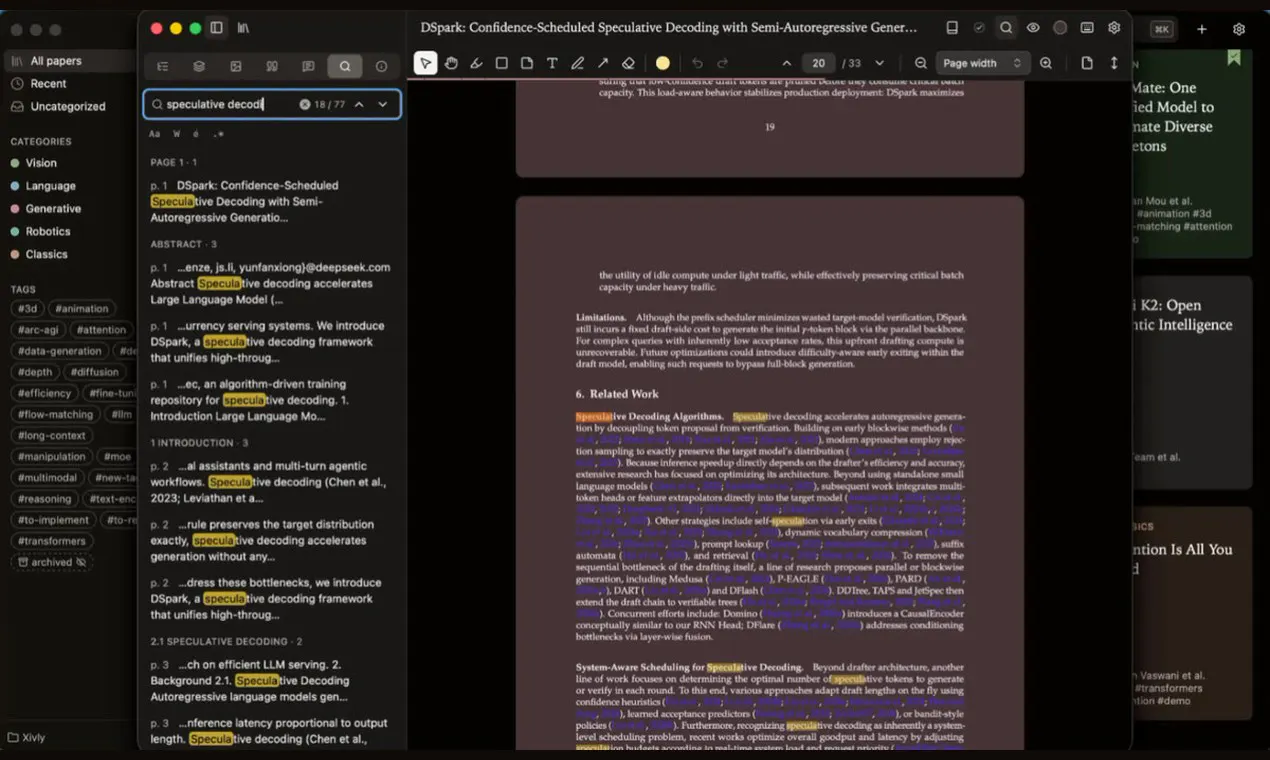Toggle the sidebar panel button
The width and height of the screenshot is (1270, 760).
click(x=217, y=28)
